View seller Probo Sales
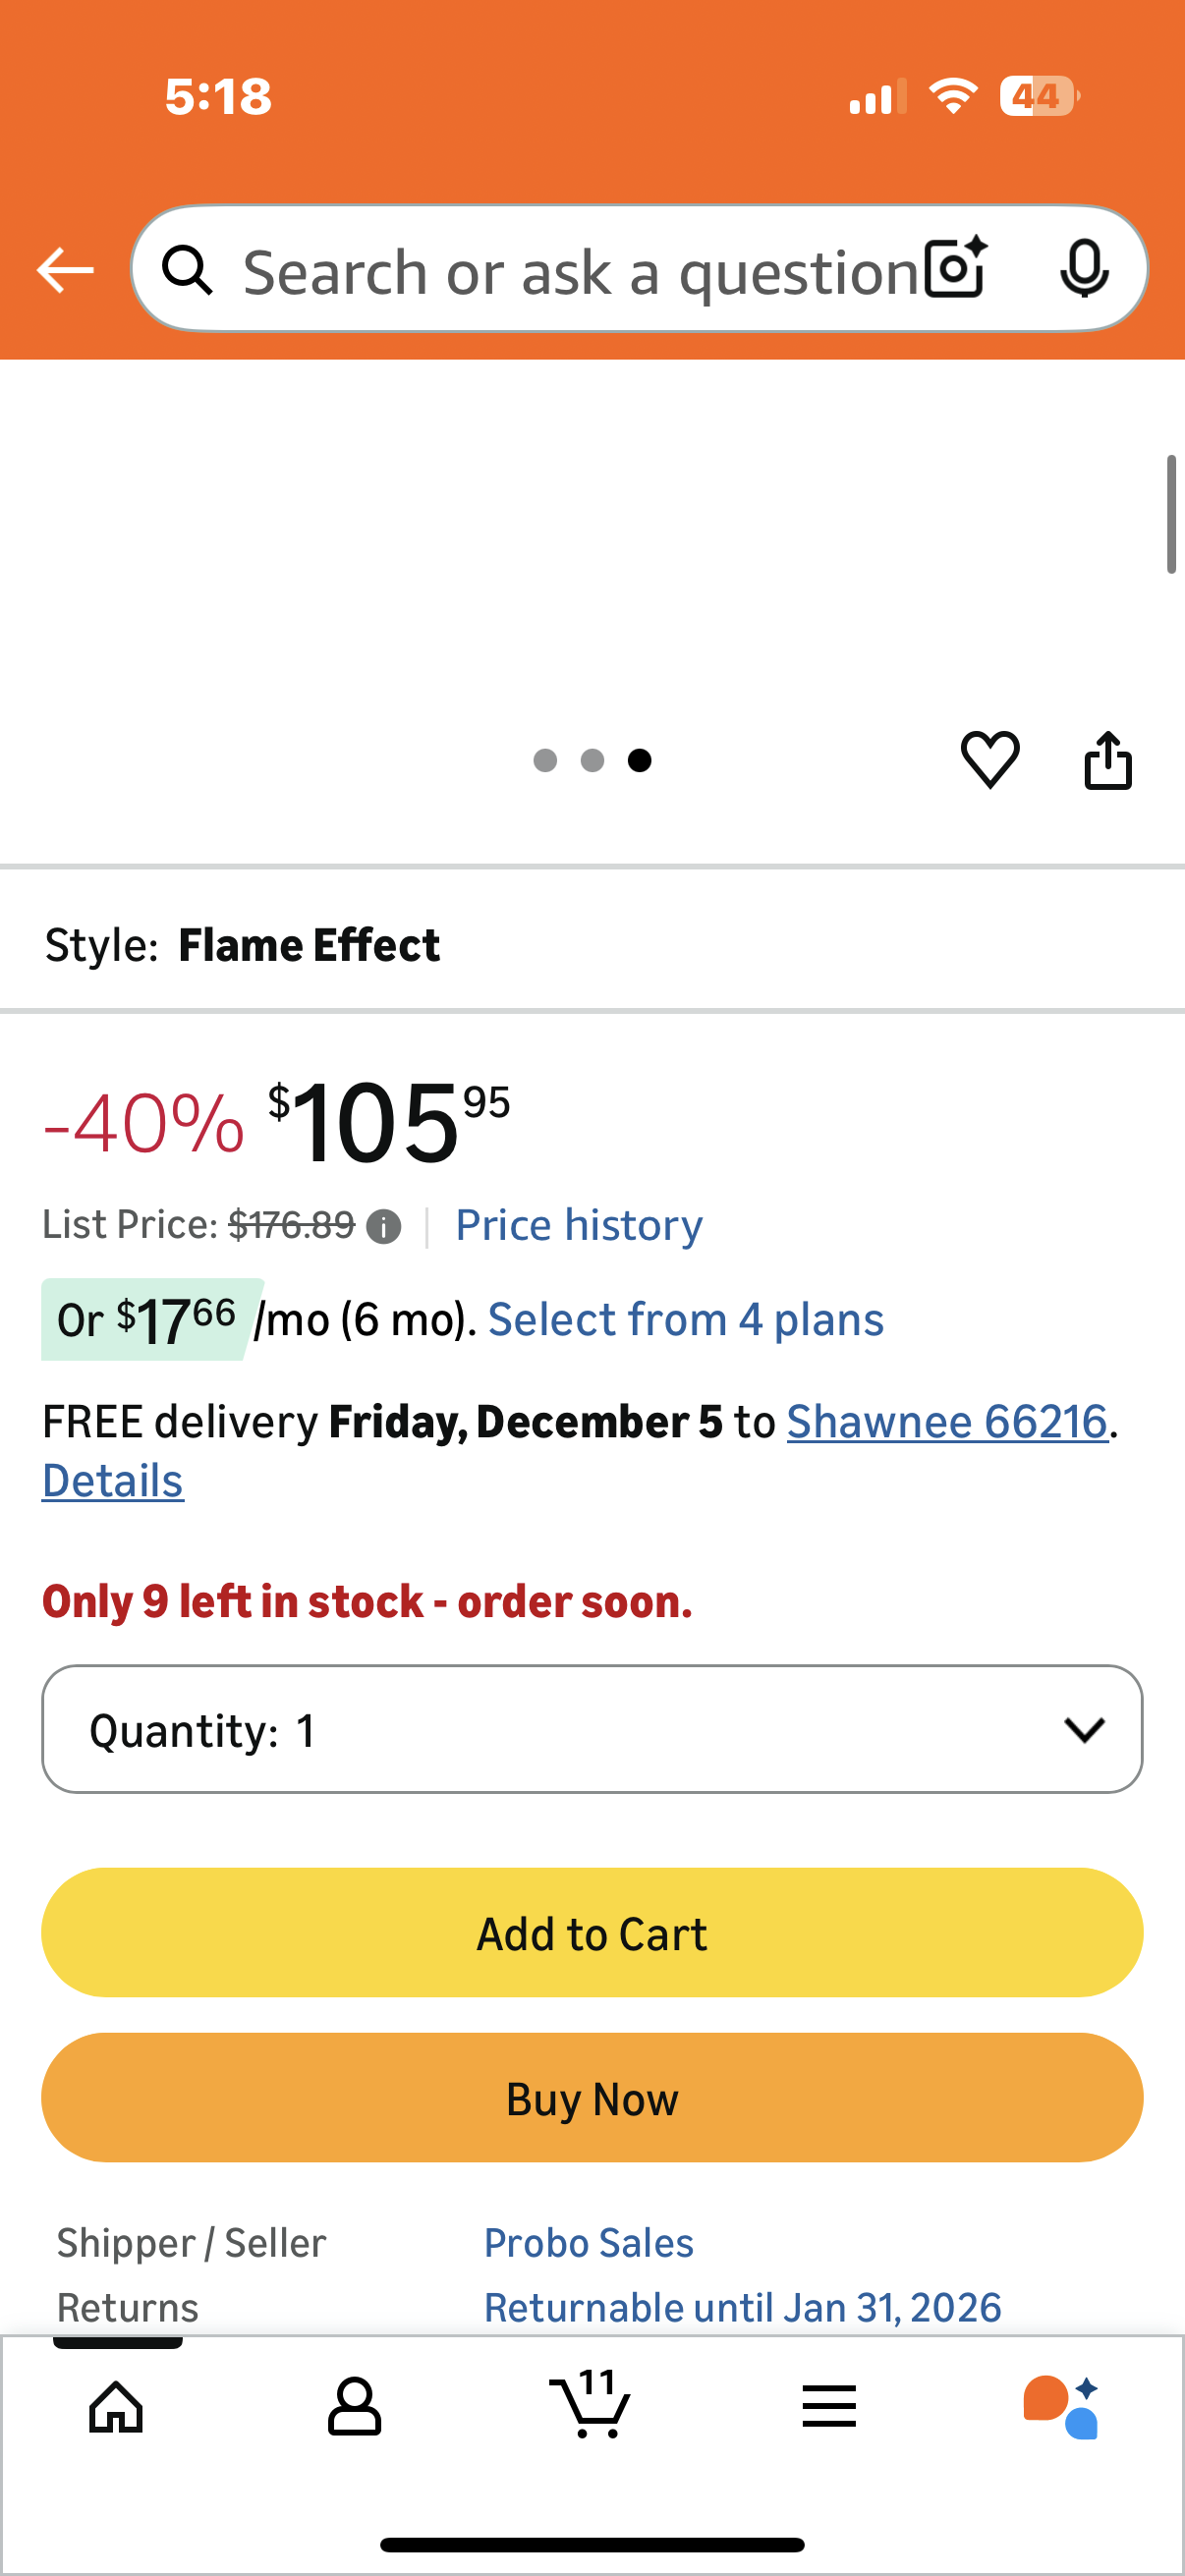Image resolution: width=1185 pixels, height=2576 pixels. click(x=588, y=2241)
